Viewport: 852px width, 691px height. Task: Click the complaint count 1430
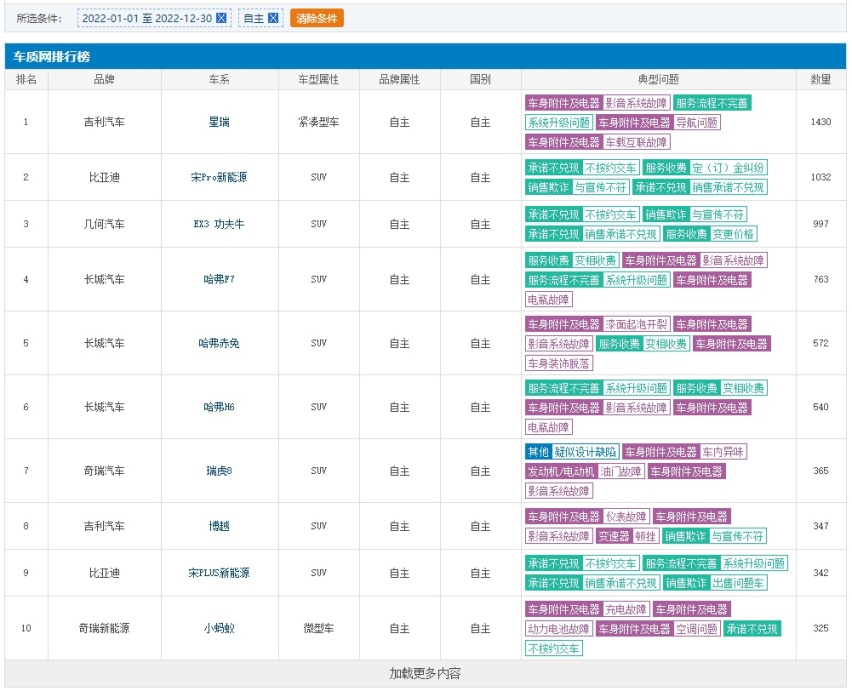(820, 122)
